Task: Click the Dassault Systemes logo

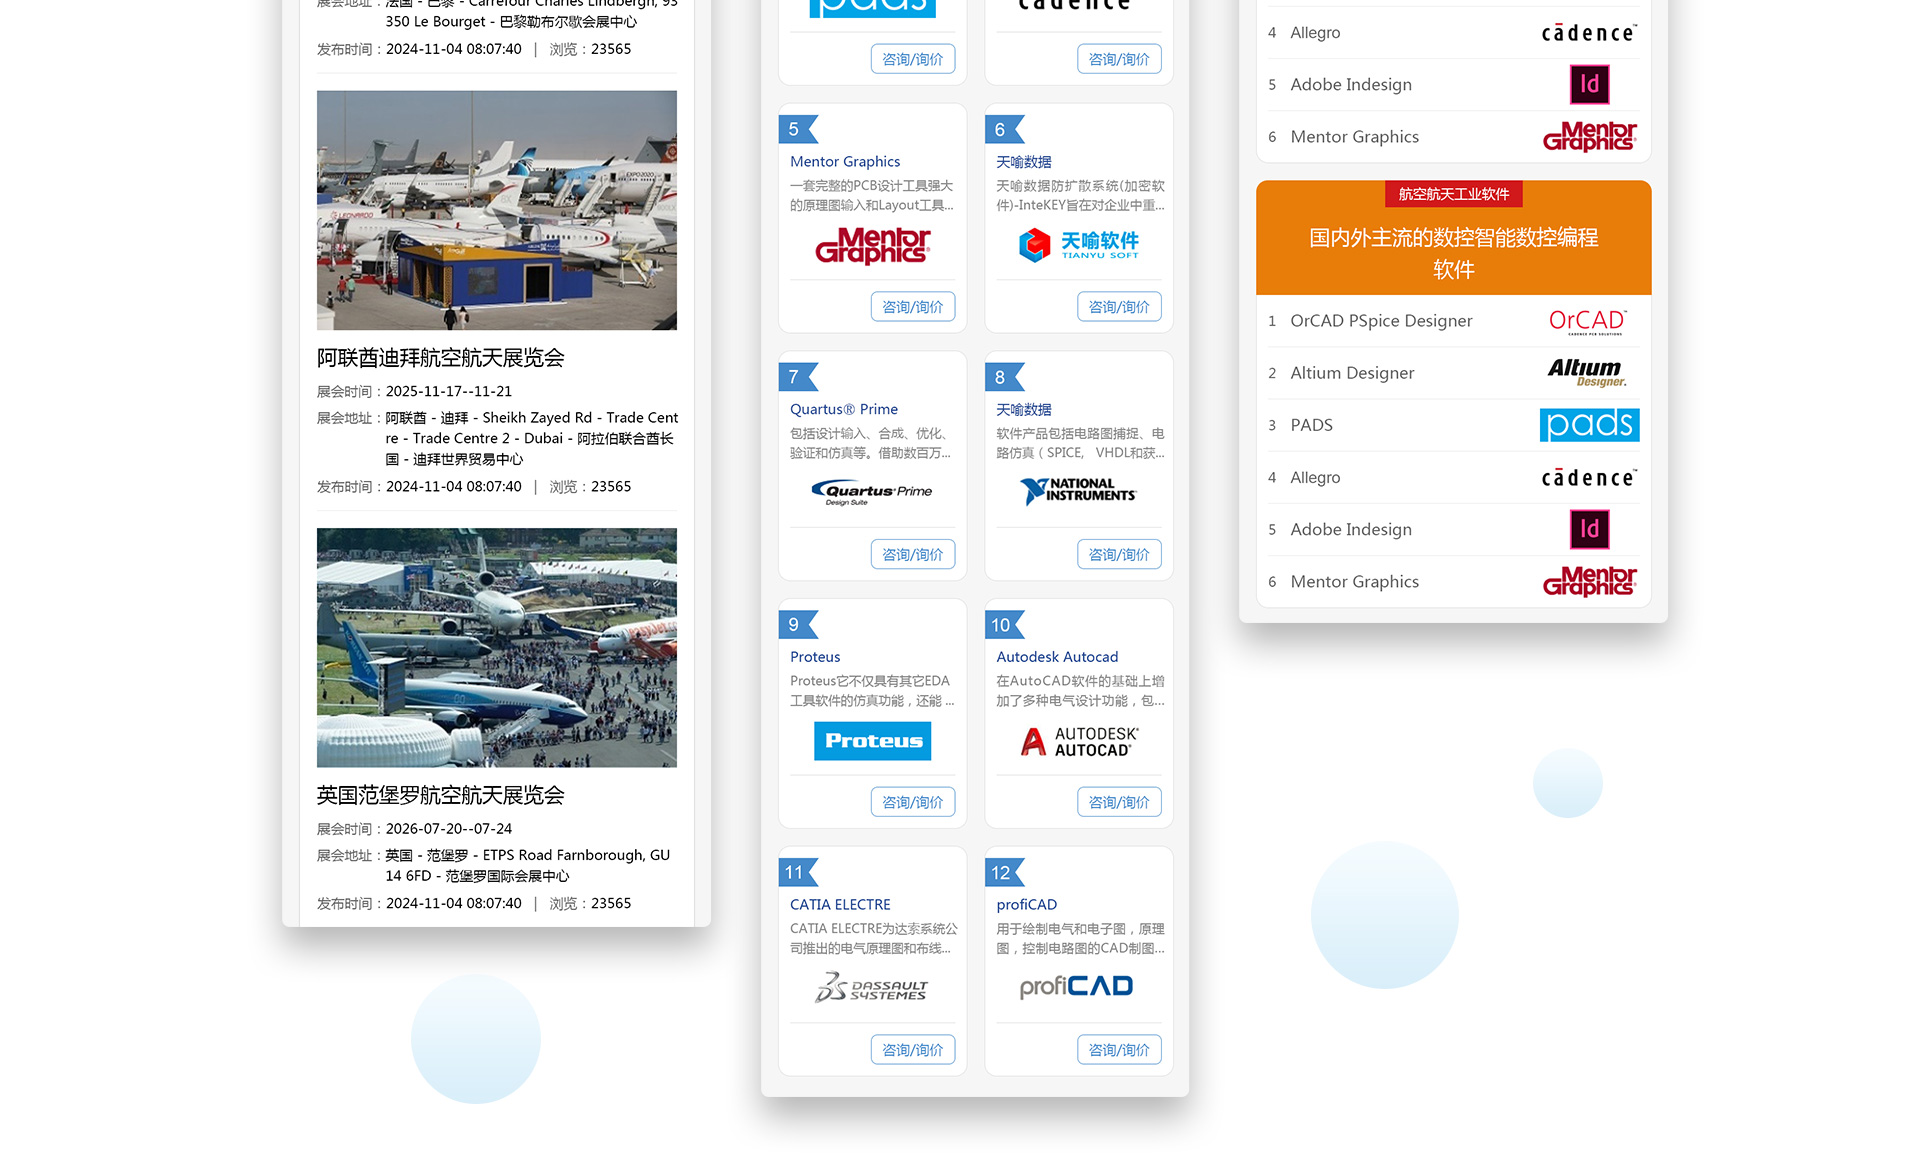Action: (872, 988)
